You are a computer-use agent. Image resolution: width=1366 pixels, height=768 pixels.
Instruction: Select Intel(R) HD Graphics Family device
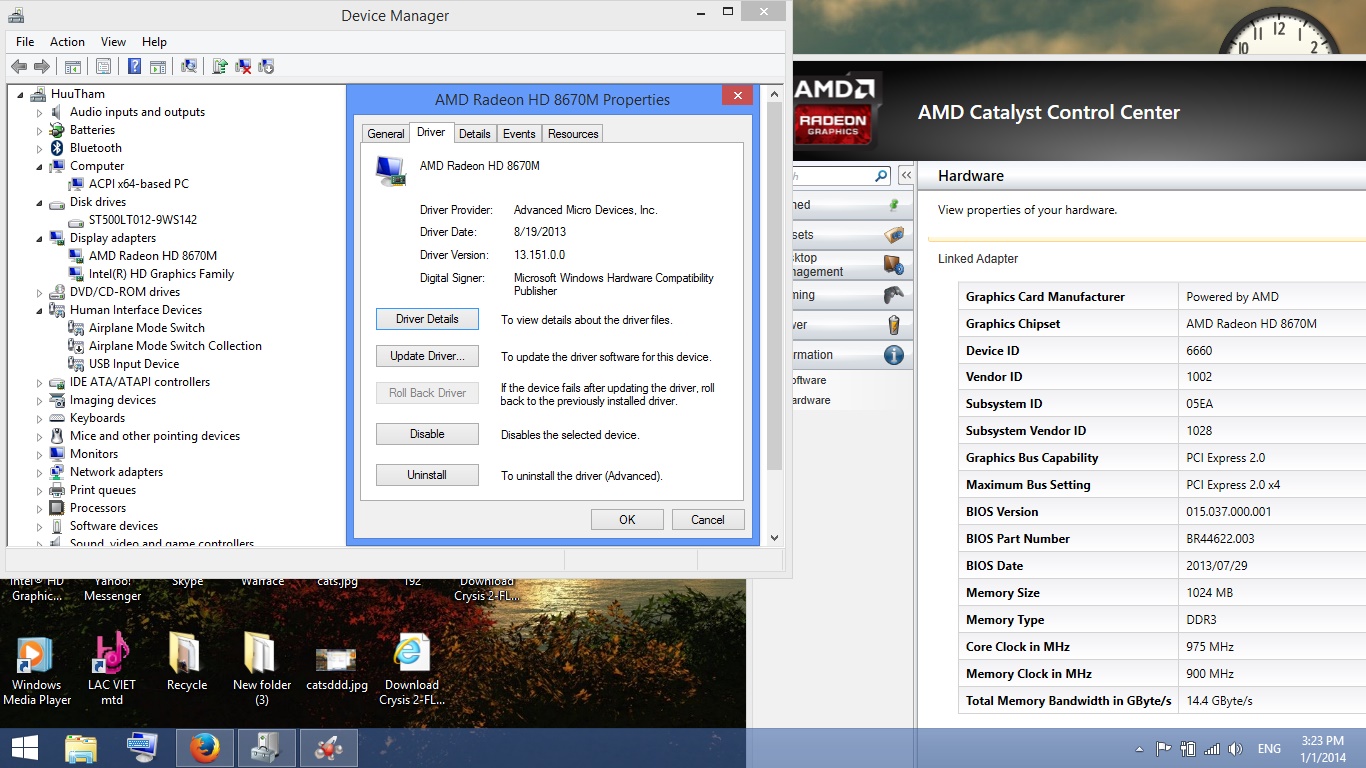pyautogui.click(x=160, y=274)
